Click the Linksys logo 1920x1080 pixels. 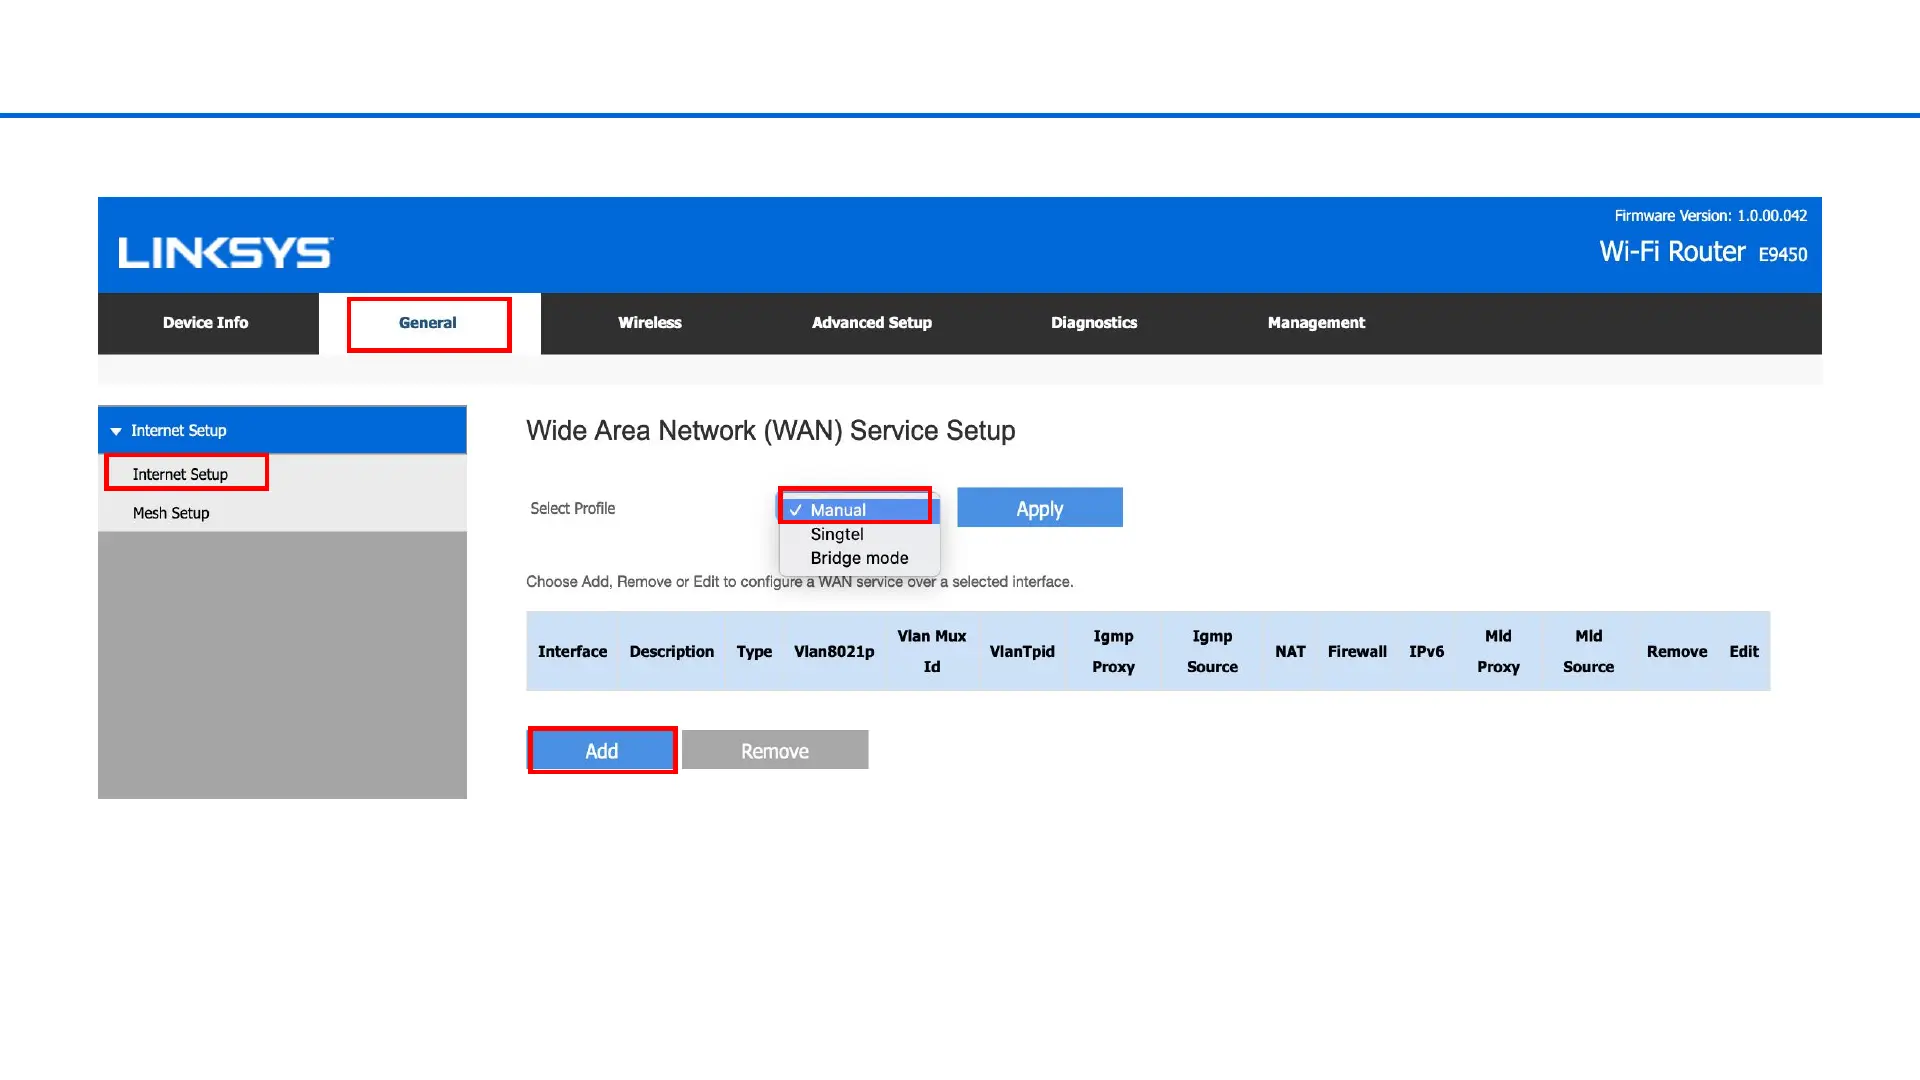226,253
